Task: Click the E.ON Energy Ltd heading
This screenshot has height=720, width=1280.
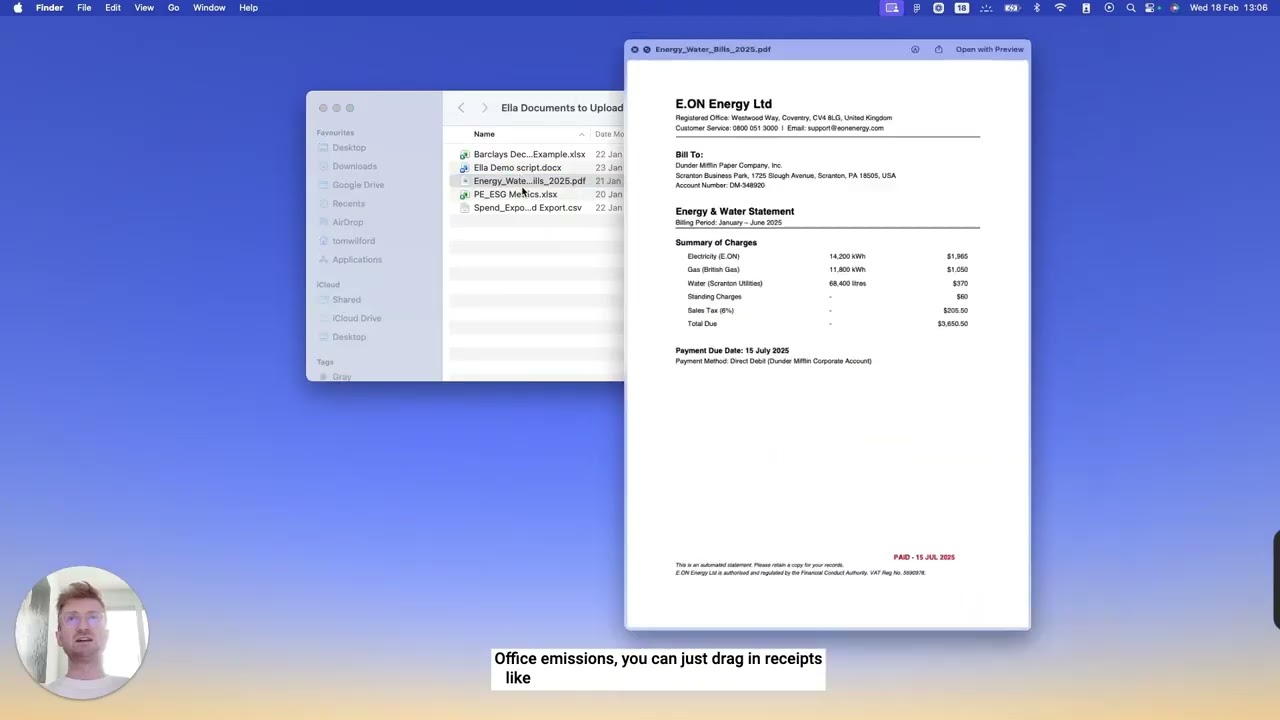Action: pos(723,104)
